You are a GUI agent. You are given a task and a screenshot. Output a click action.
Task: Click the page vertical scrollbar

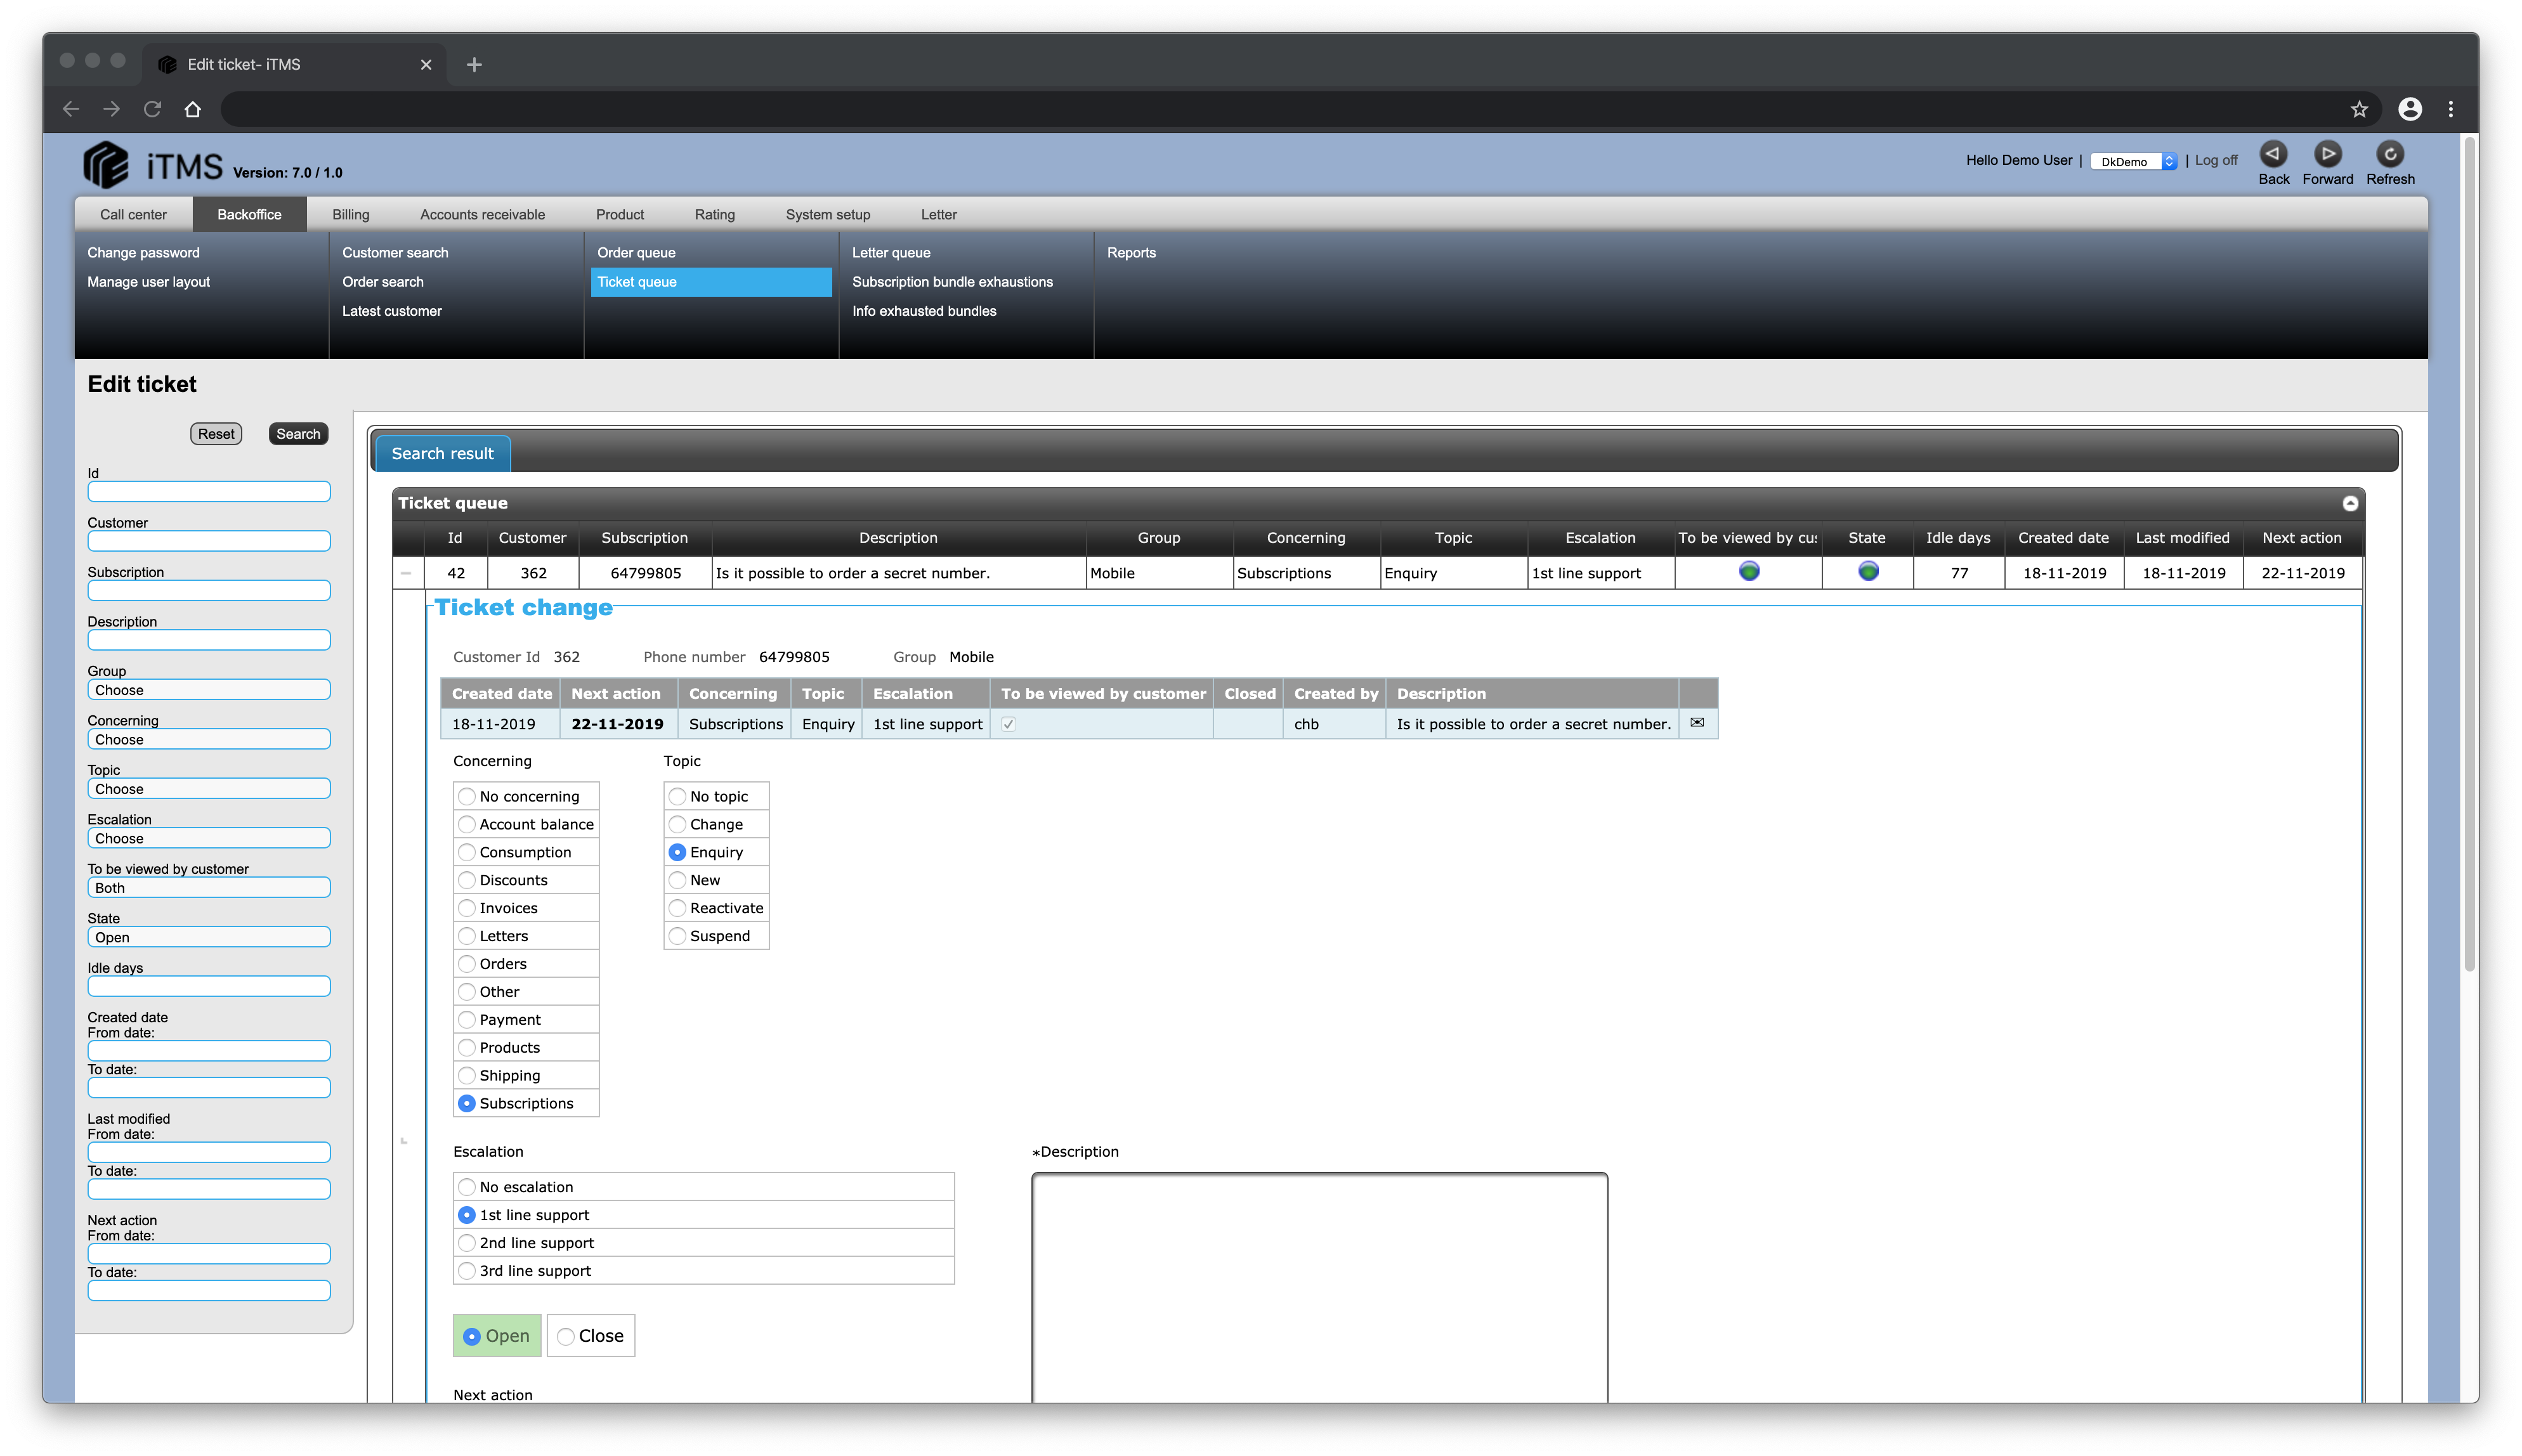[x=2469, y=555]
